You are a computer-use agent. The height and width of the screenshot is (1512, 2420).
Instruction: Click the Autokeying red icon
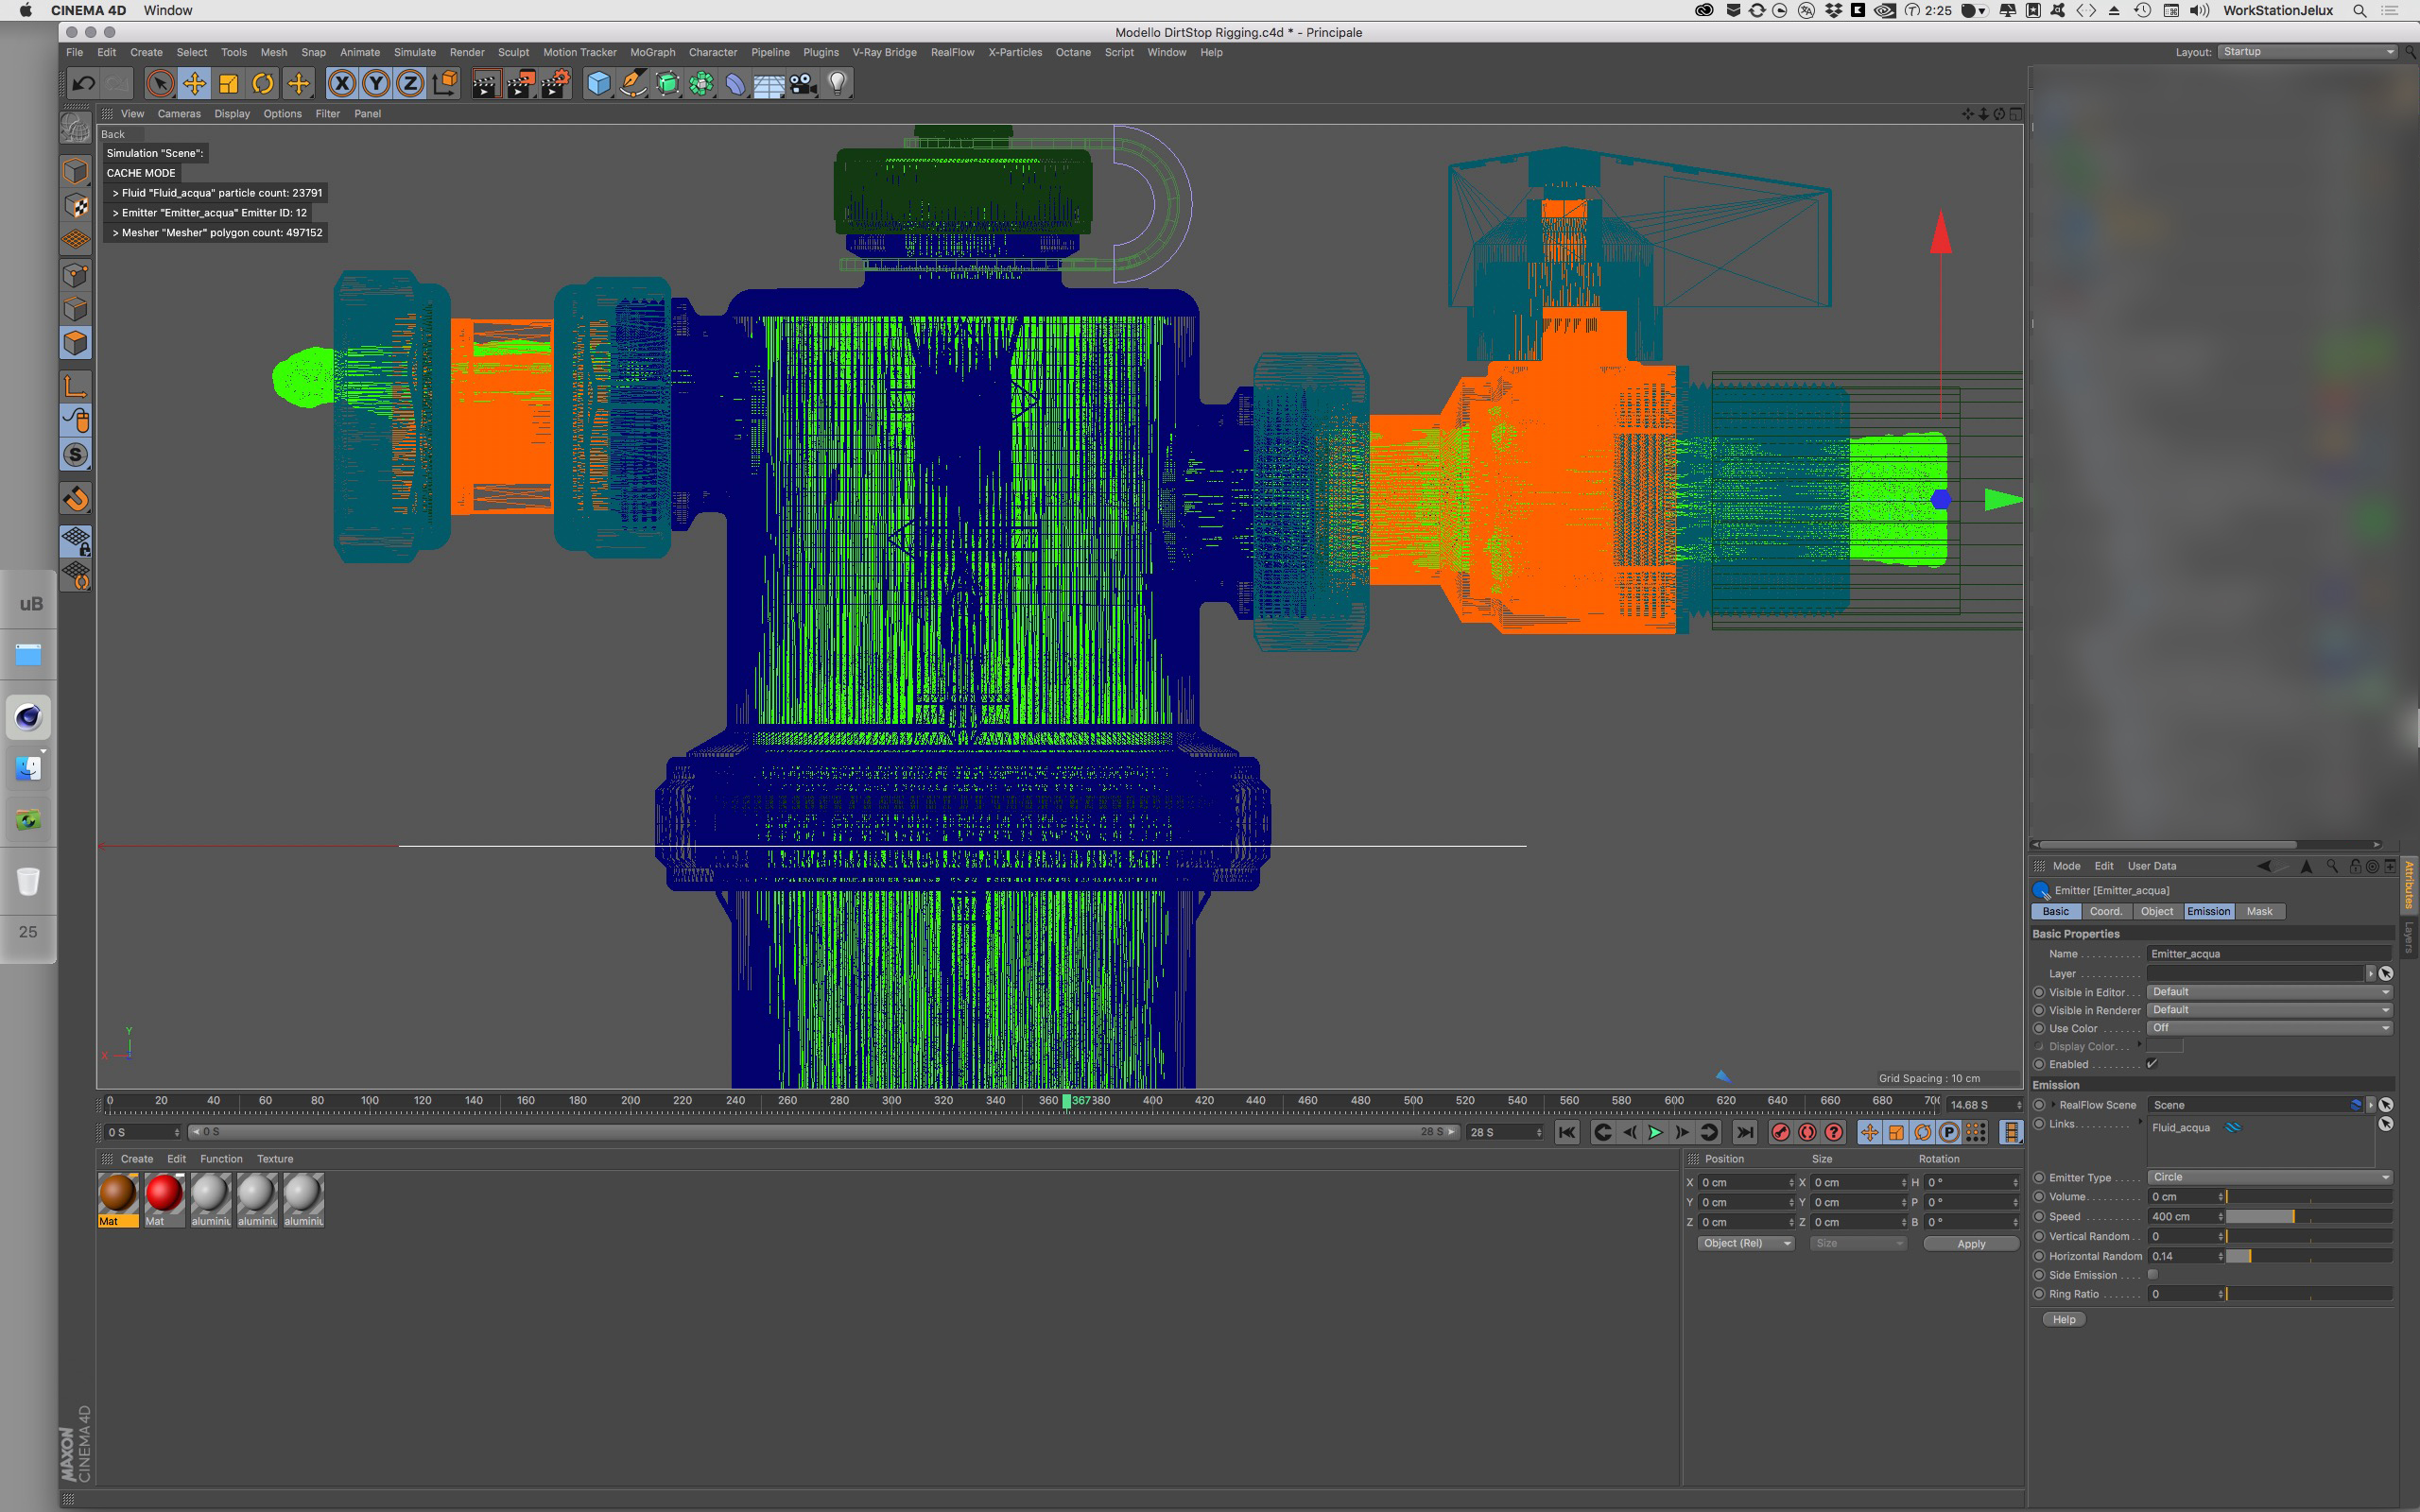tap(1807, 1132)
